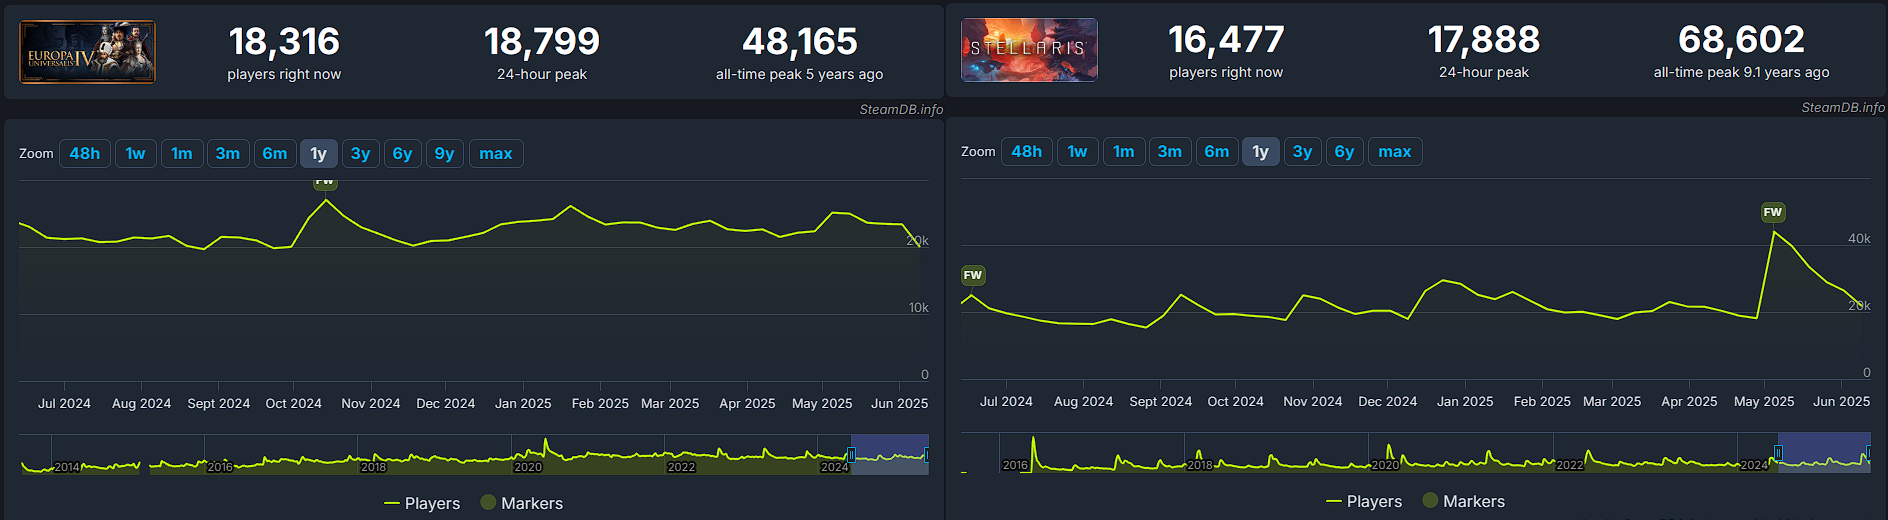Click the 68,602 all-time peak figure
Screen dimensions: 1888x520
[1742, 39]
